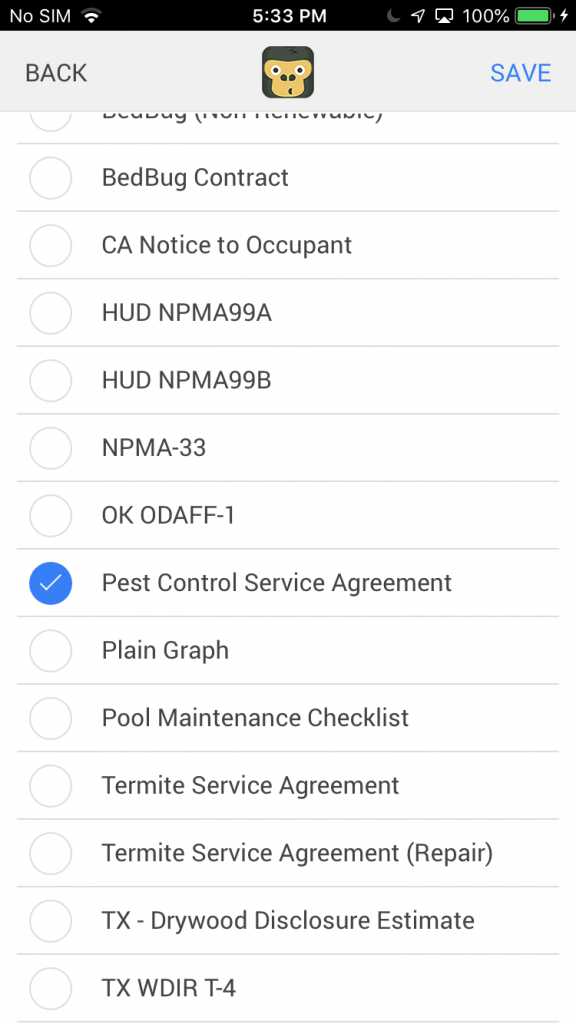Image resolution: width=576 pixels, height=1024 pixels.
Task: Check the TX WDIR T-4 circle
Action: point(50,988)
